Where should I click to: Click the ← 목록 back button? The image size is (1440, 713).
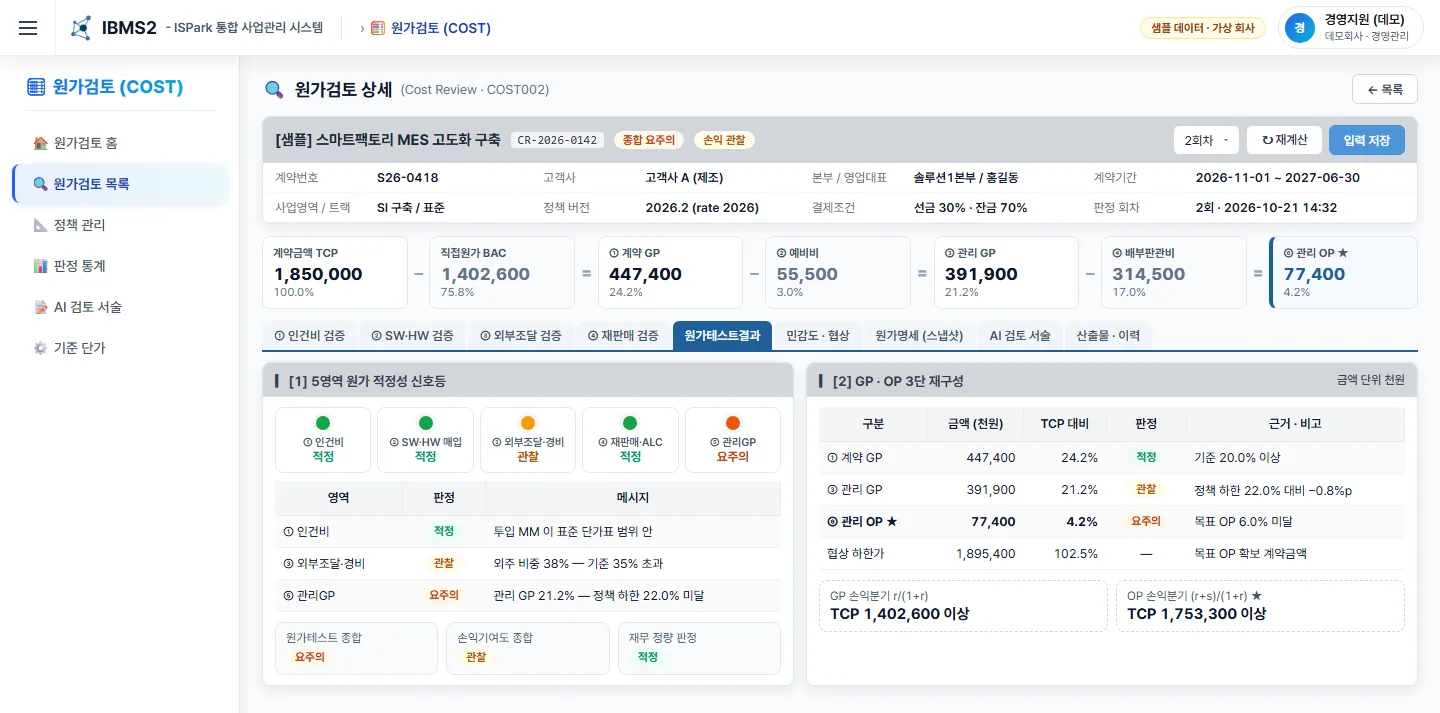[1385, 89]
